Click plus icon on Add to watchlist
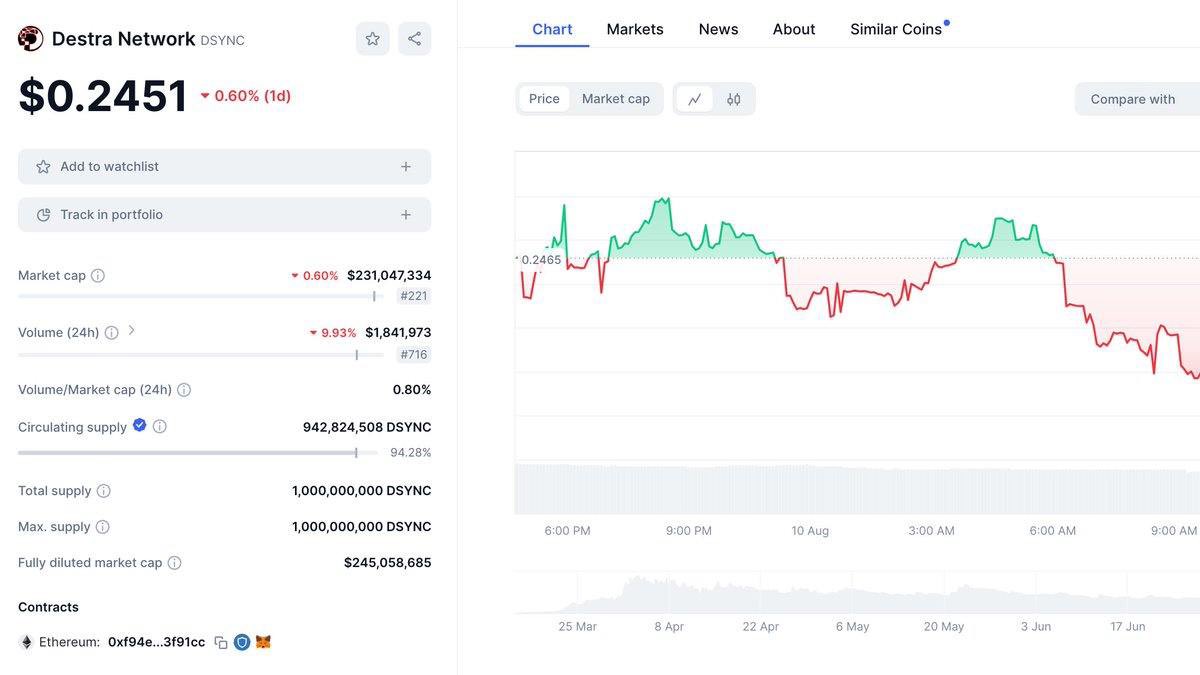This screenshot has width=1200, height=675. (x=406, y=167)
